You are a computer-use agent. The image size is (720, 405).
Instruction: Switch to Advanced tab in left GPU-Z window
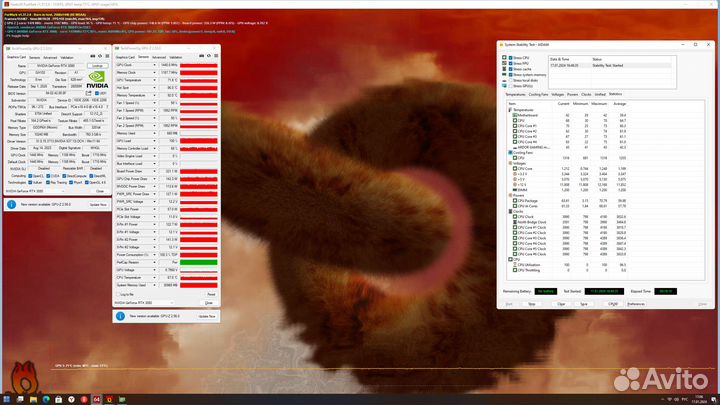50,58
